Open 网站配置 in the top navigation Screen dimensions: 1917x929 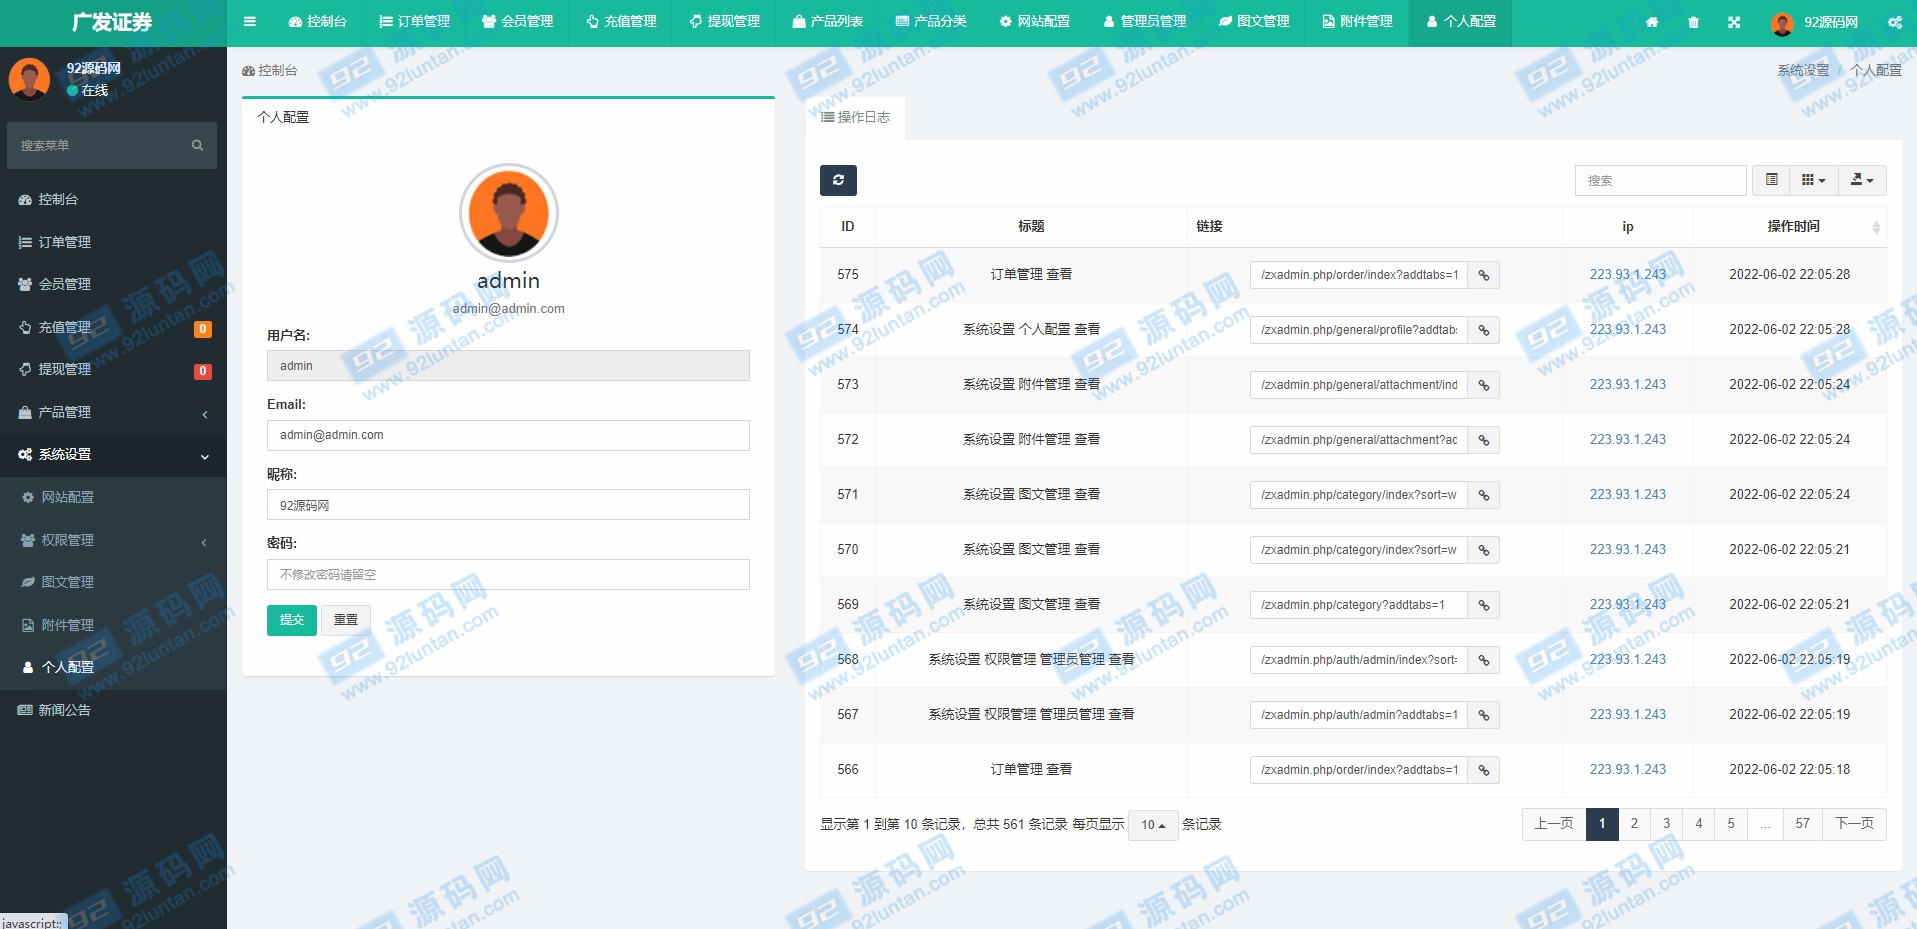point(1035,22)
